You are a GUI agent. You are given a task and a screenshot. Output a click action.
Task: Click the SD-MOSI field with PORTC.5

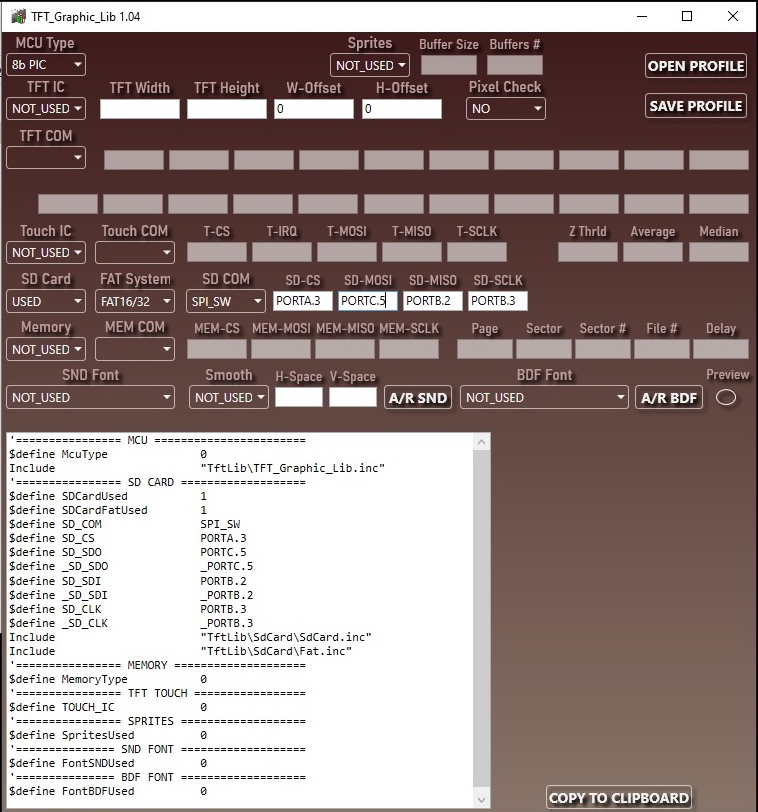[x=368, y=301]
